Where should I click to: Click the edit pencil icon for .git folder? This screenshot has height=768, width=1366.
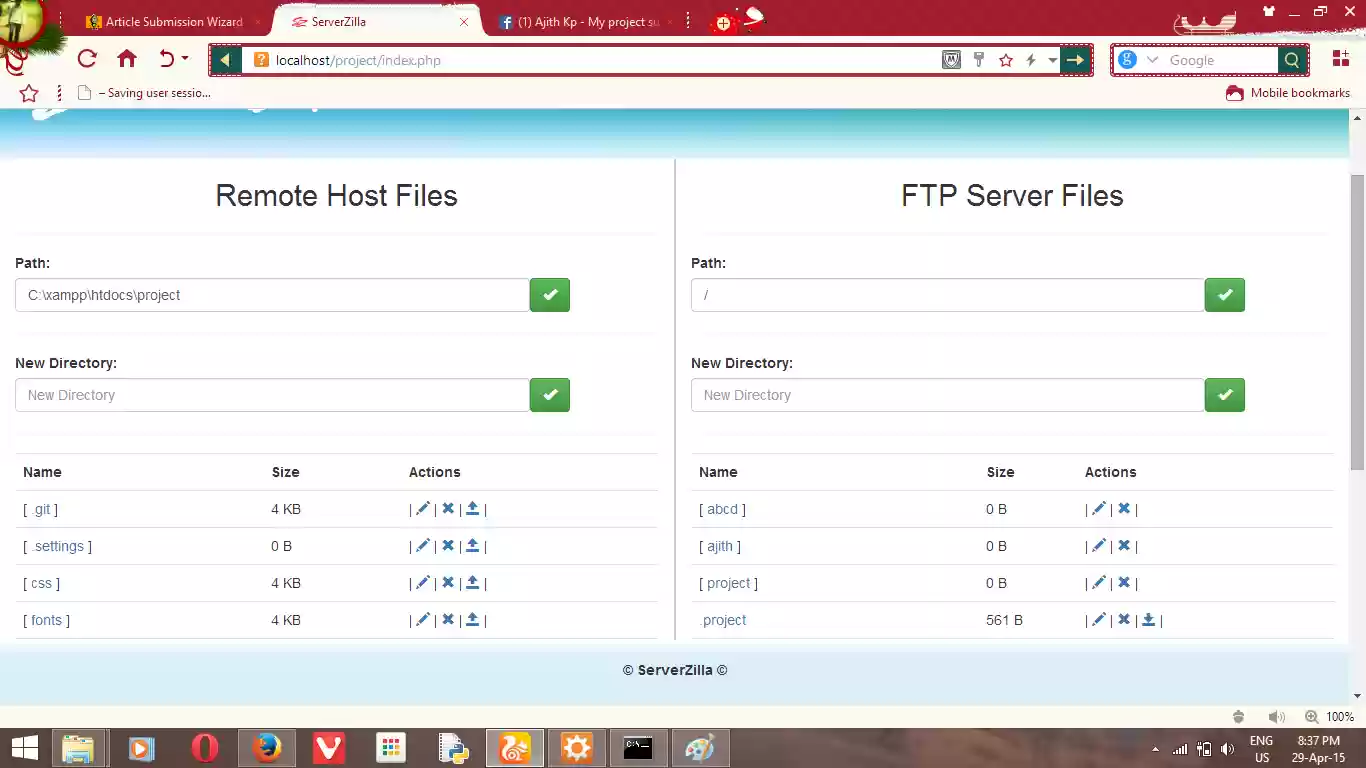point(422,509)
